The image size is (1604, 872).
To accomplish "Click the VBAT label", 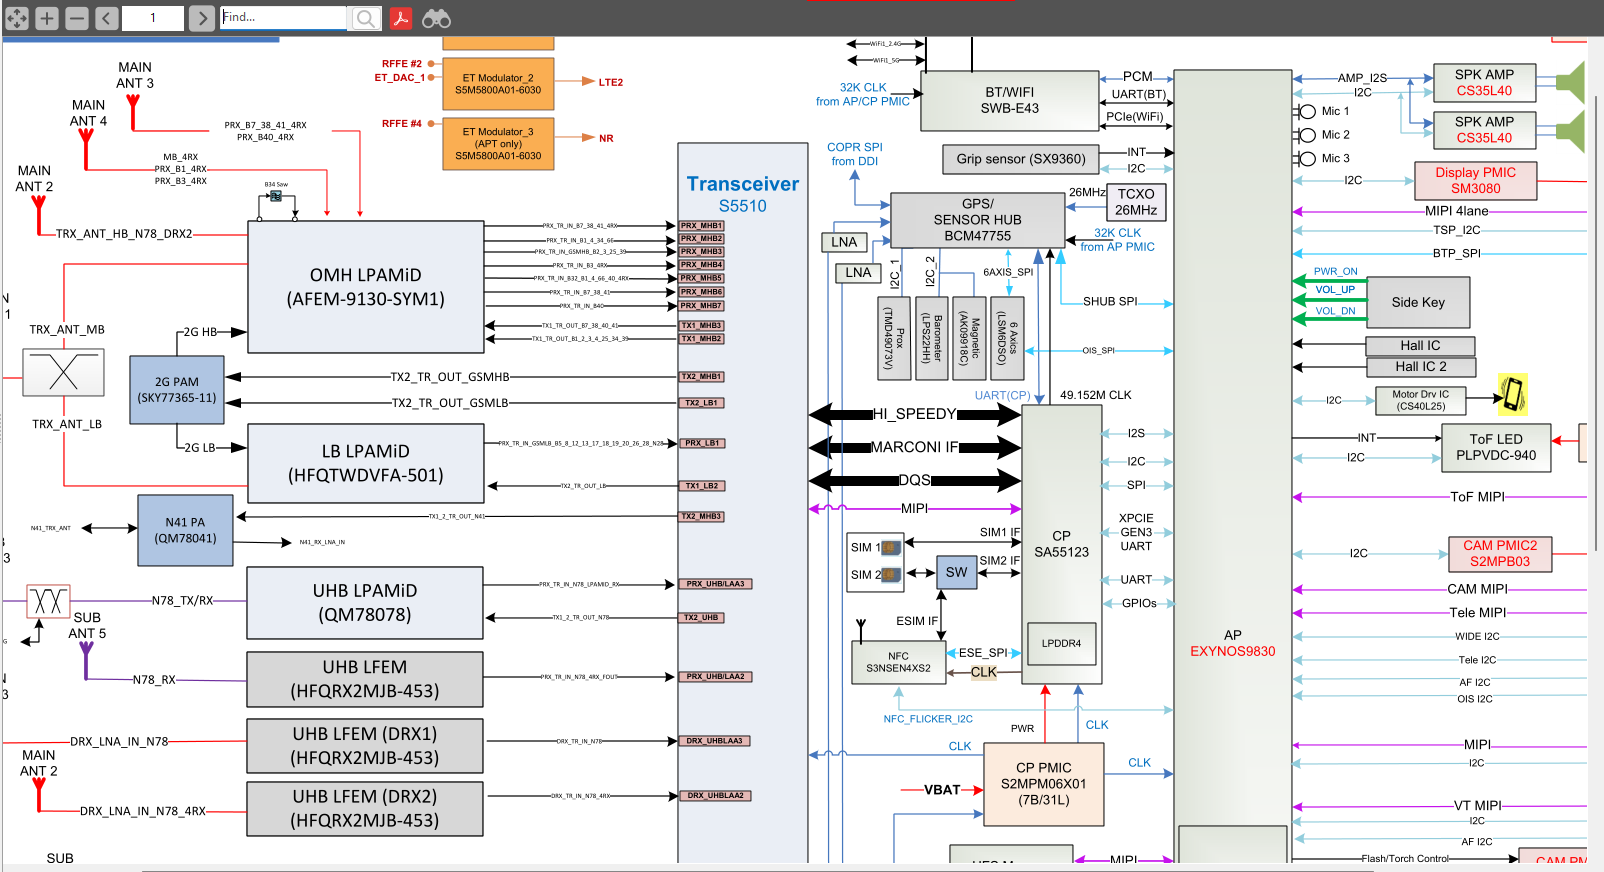I will pyautogui.click(x=942, y=790).
